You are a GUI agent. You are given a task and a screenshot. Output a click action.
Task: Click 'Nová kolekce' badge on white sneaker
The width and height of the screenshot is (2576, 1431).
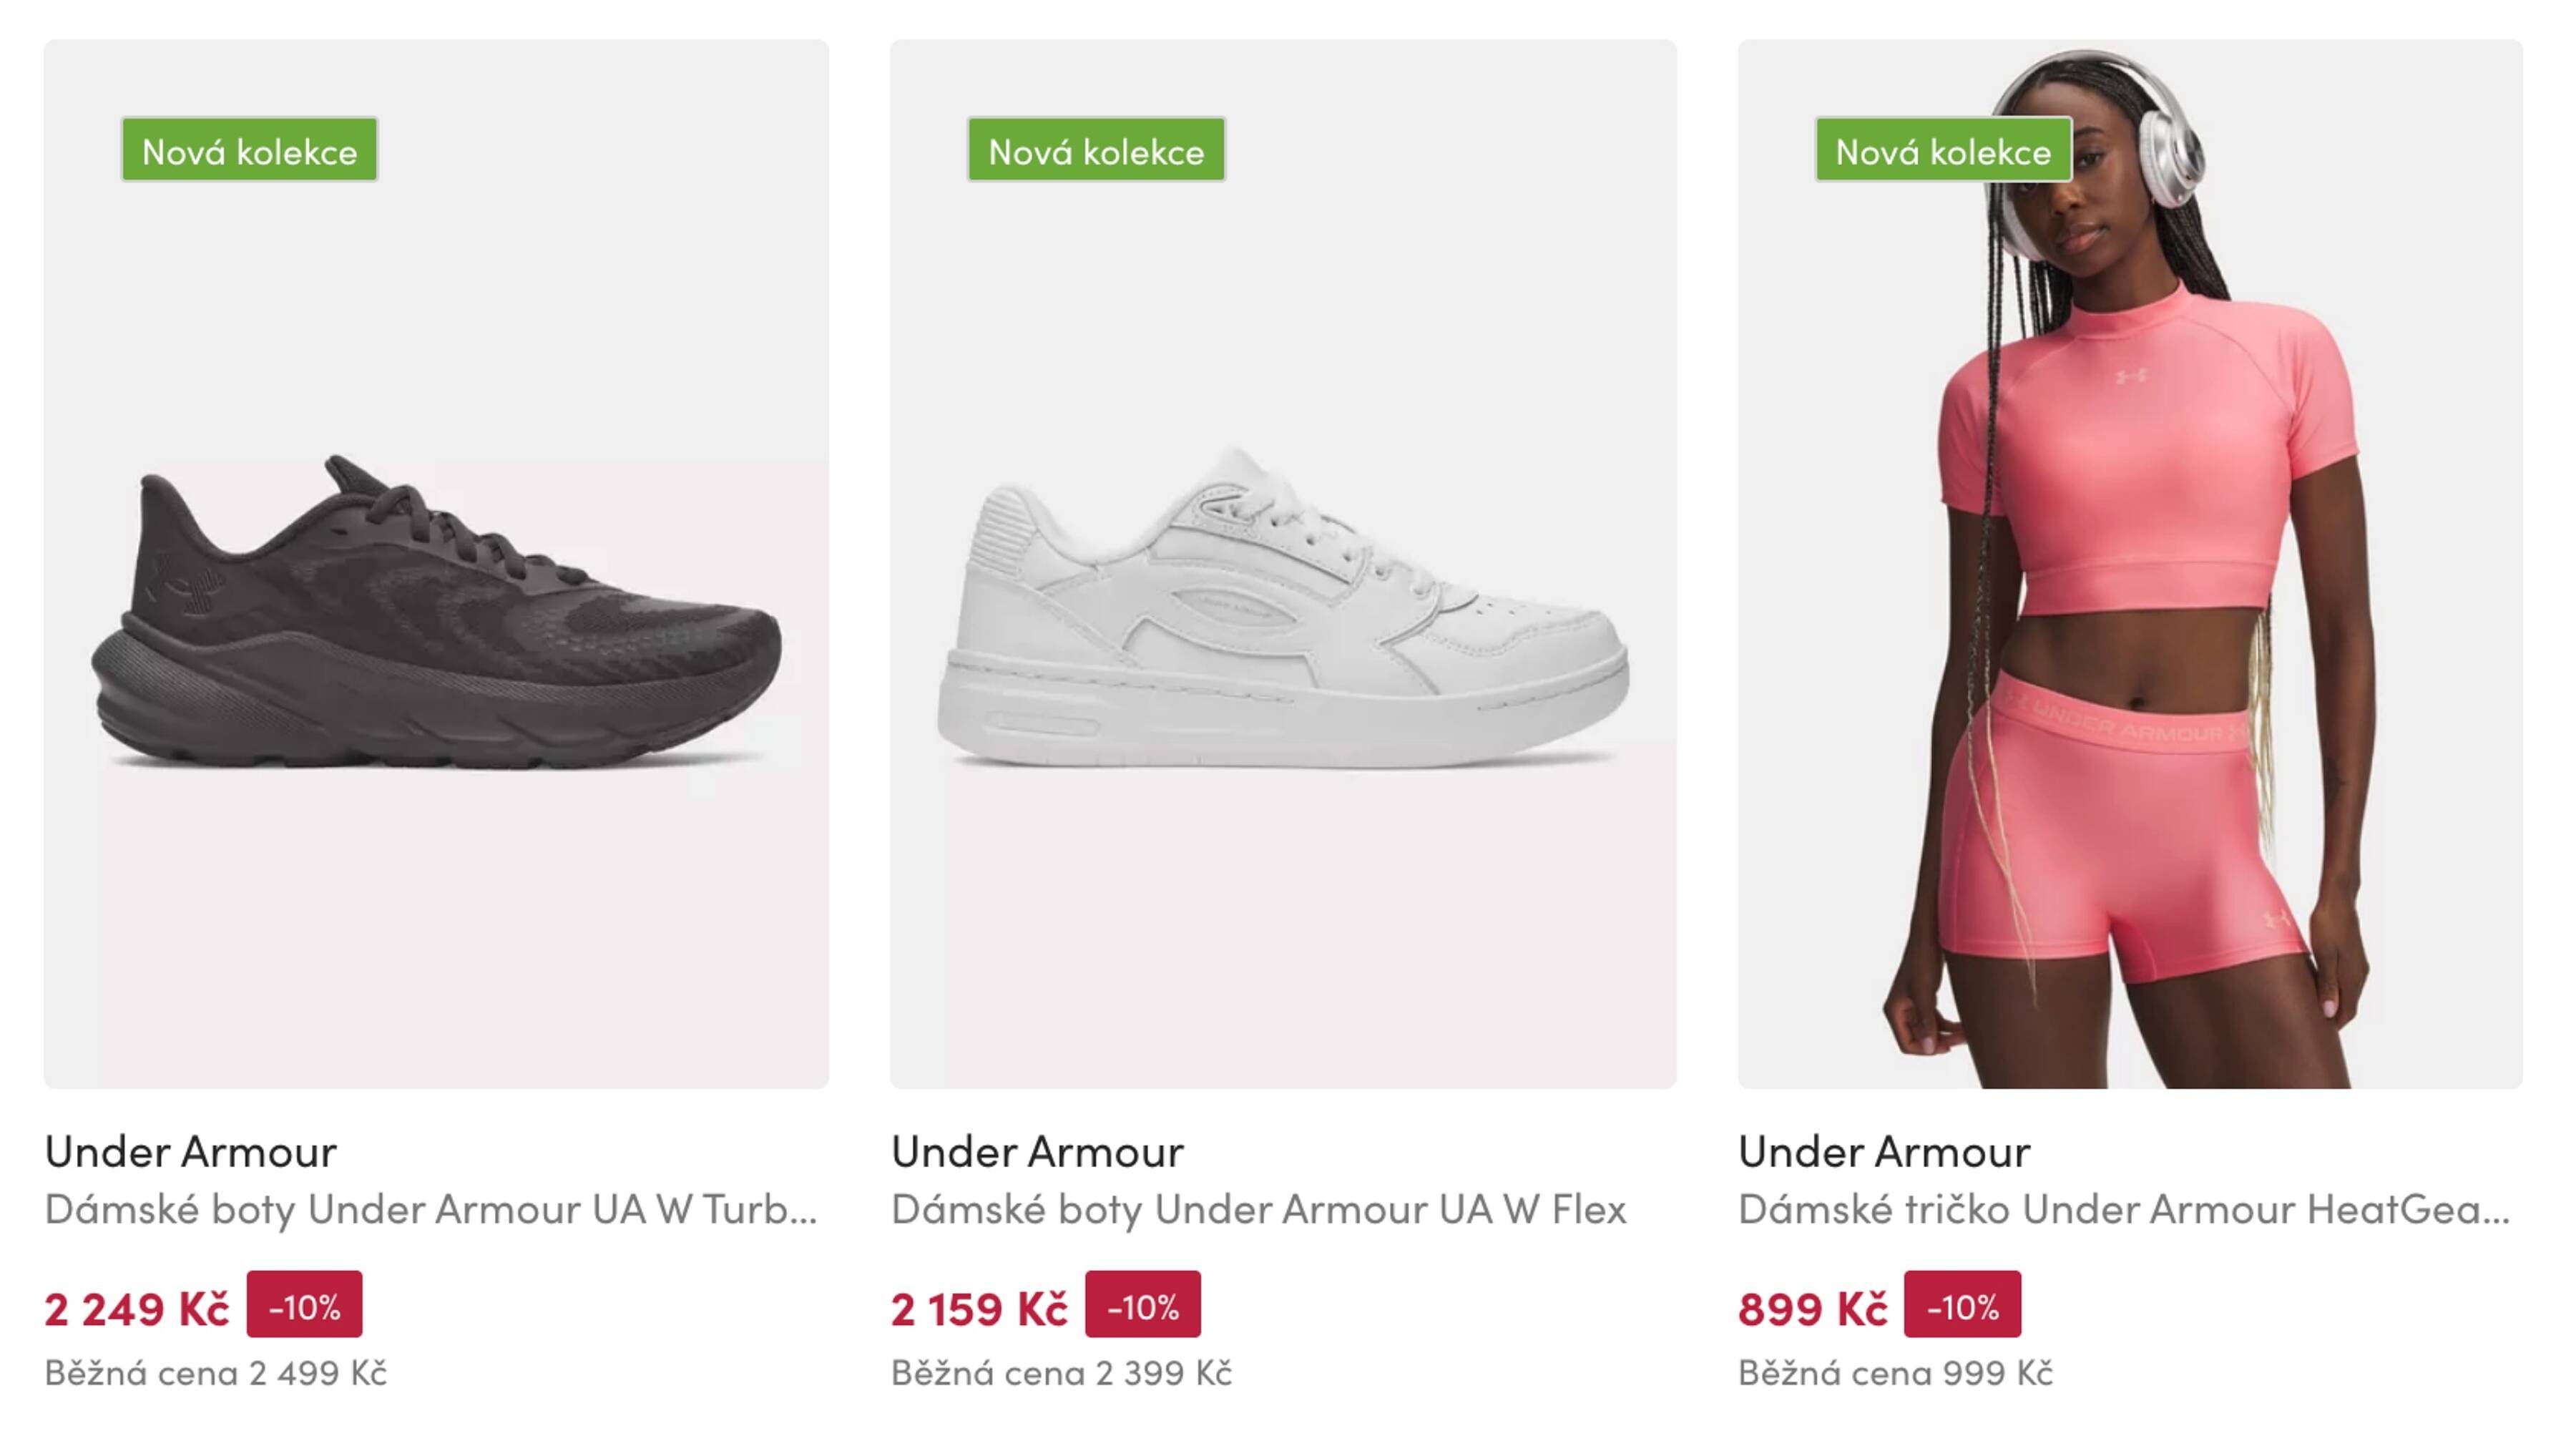(1096, 150)
